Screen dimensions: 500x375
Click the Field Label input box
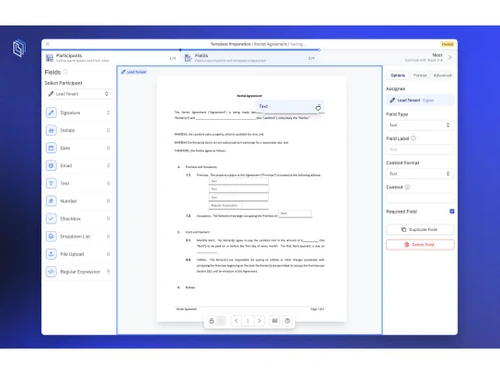[420, 149]
